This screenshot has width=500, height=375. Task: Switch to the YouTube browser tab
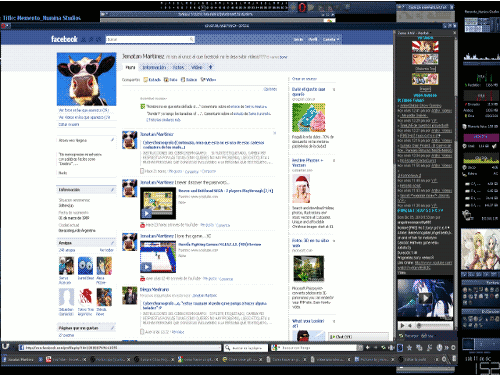[66, 359]
